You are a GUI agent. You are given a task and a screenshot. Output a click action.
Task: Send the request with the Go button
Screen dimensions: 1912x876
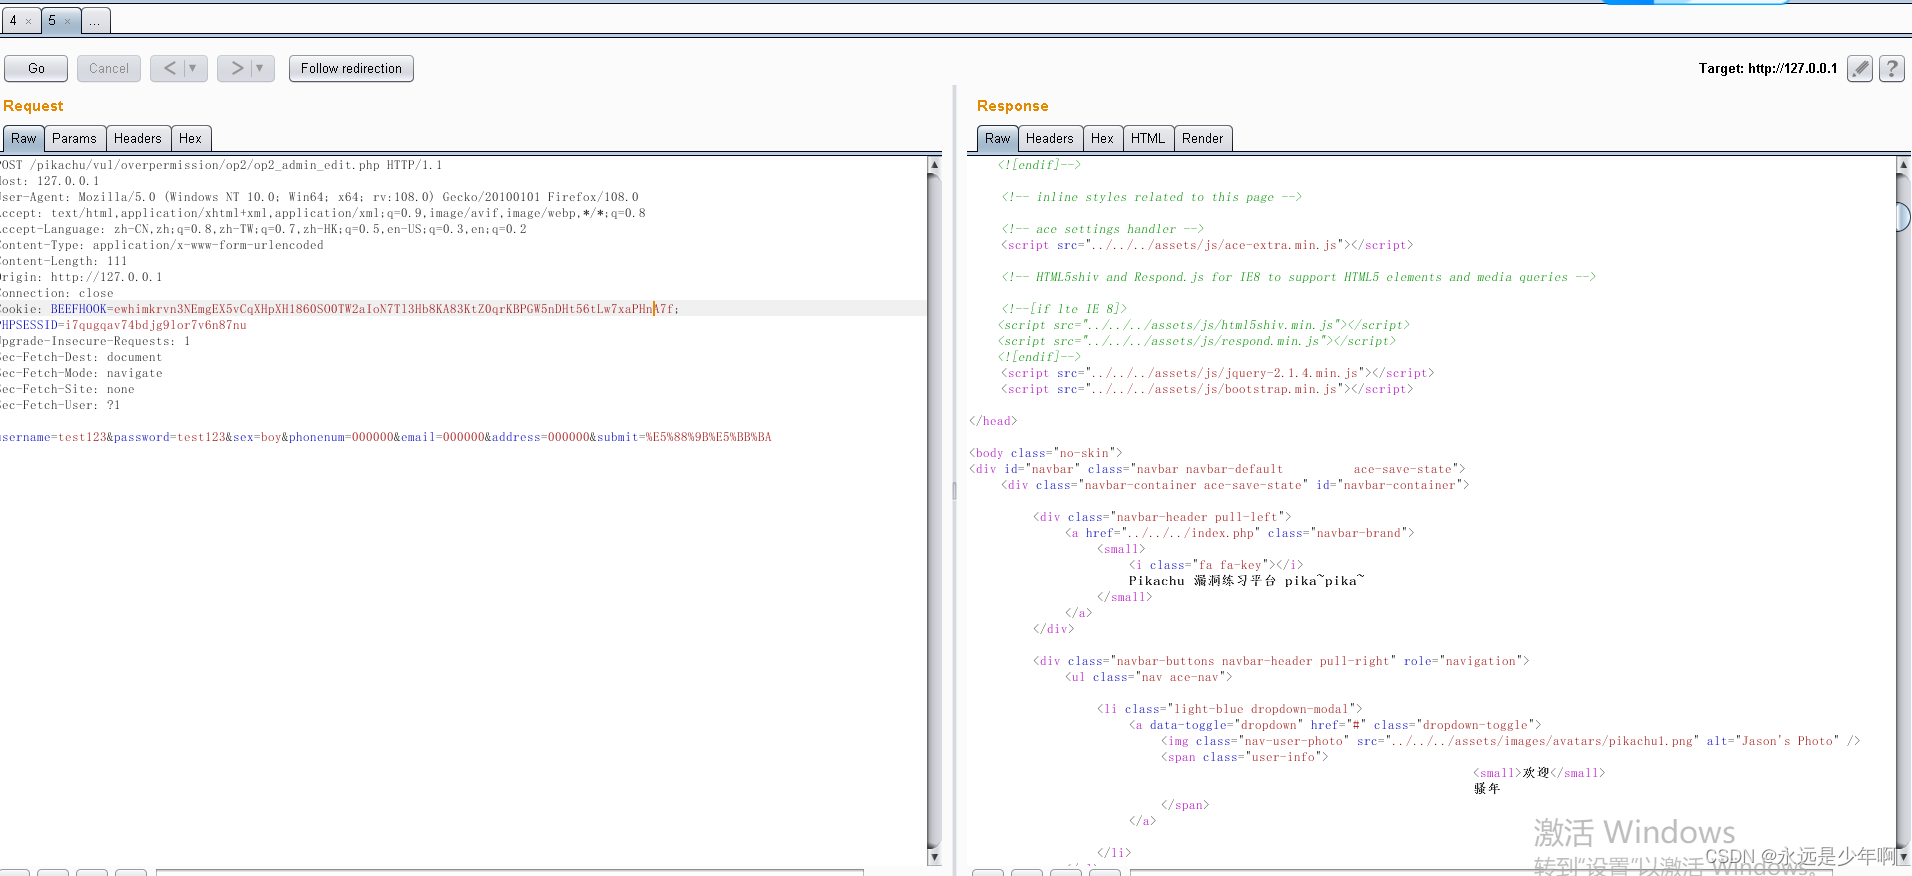tap(36, 68)
